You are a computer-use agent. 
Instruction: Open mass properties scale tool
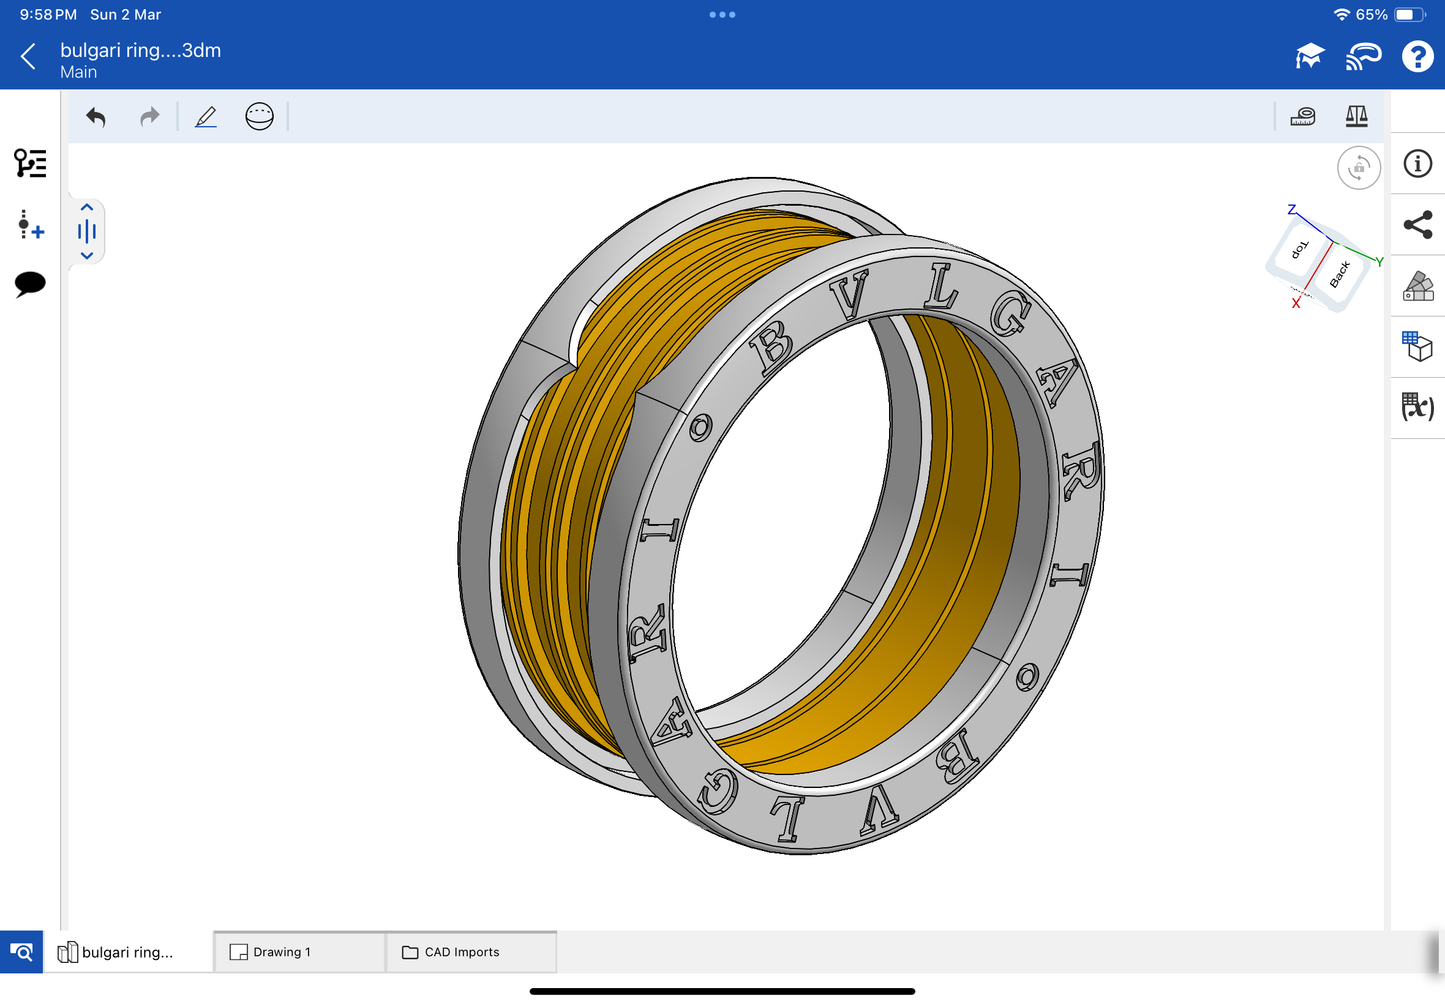(1356, 117)
